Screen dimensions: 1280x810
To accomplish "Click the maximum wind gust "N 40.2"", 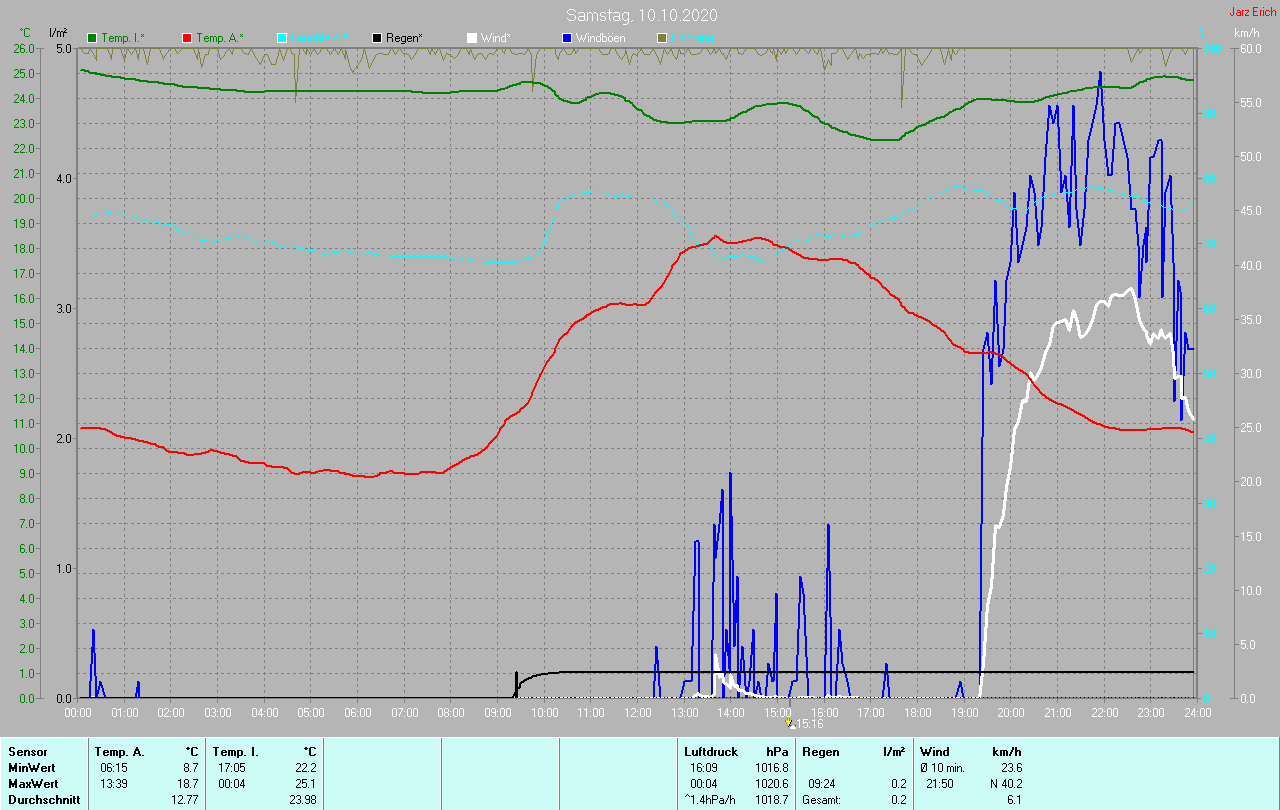I will 1005,784.
